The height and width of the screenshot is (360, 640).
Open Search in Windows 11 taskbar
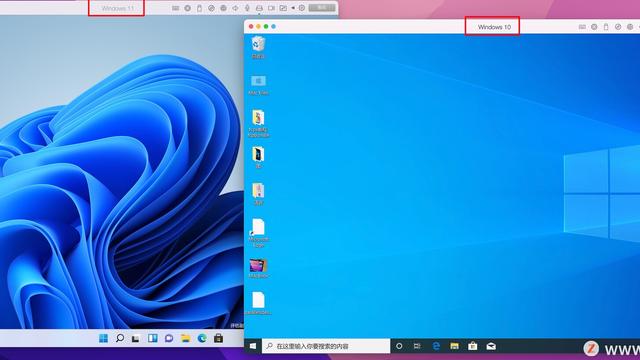120,338
